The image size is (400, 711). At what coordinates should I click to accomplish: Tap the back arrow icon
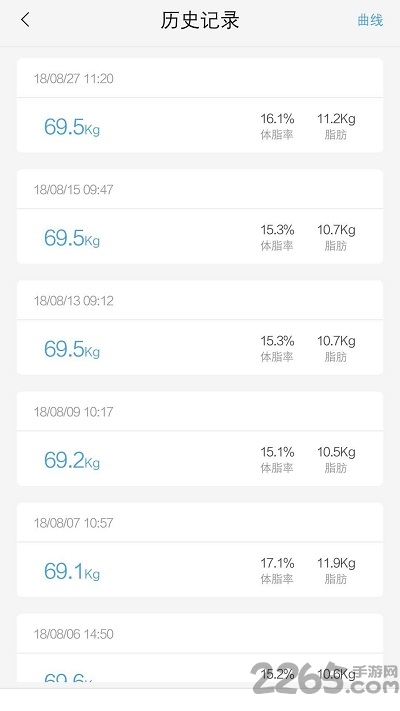pos(25,19)
